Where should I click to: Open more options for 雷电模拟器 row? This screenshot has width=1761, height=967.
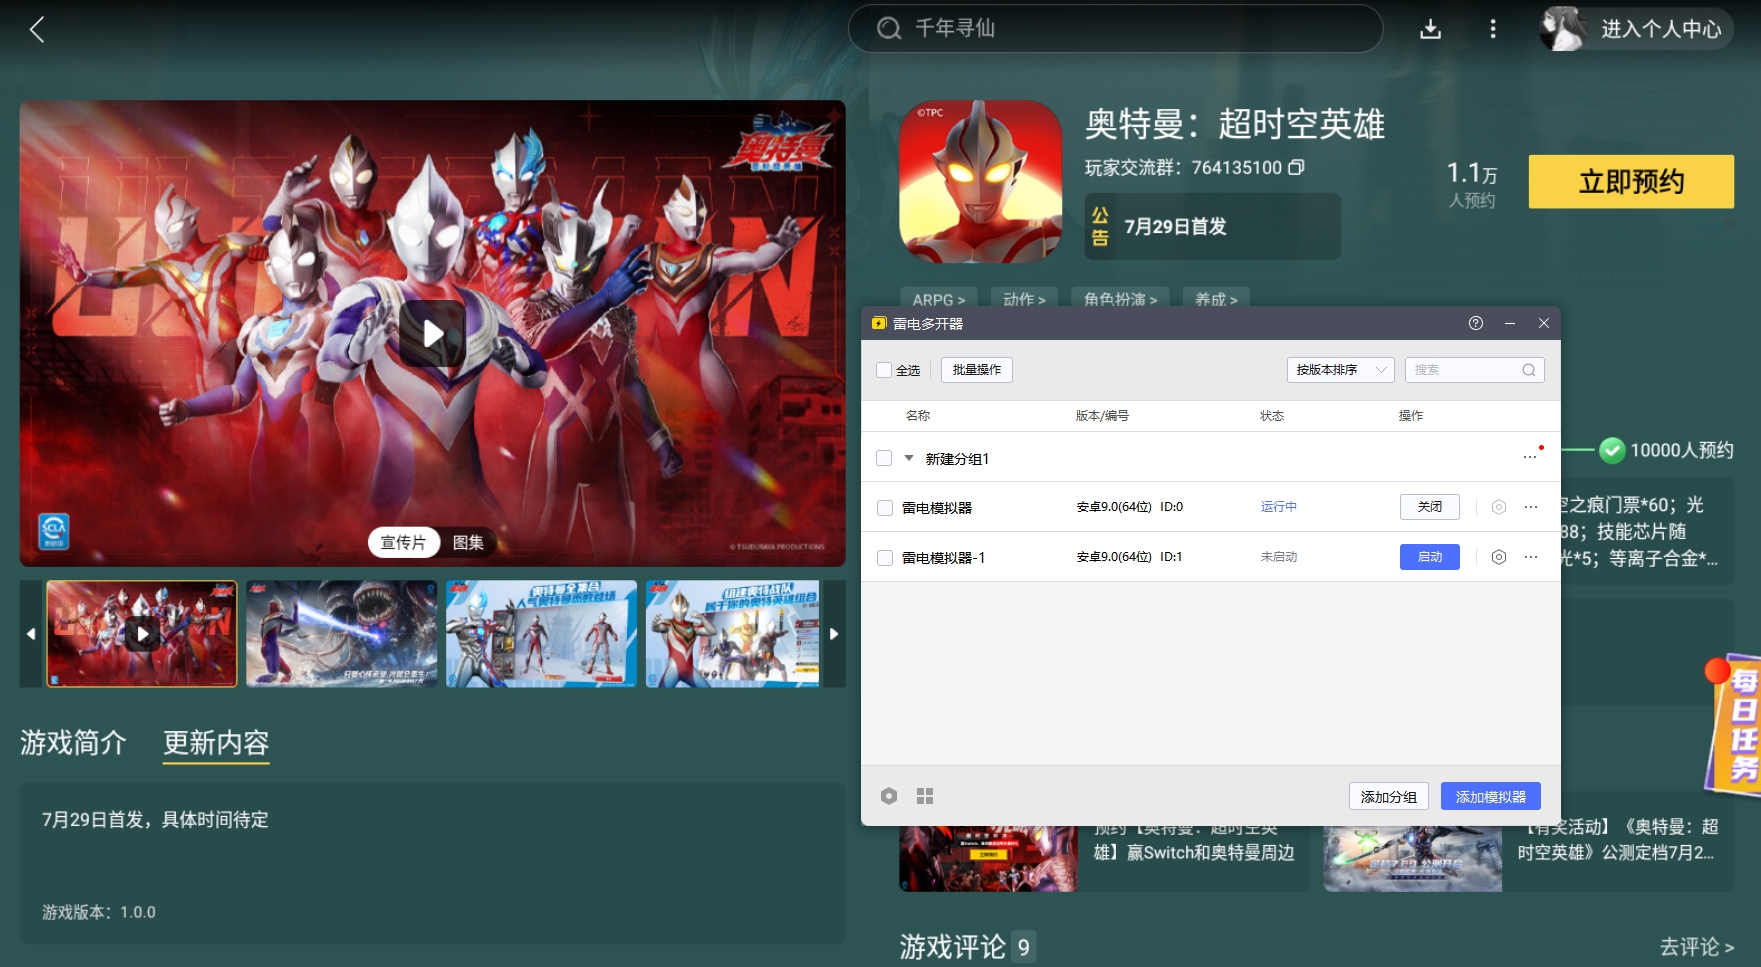[x=1530, y=507]
